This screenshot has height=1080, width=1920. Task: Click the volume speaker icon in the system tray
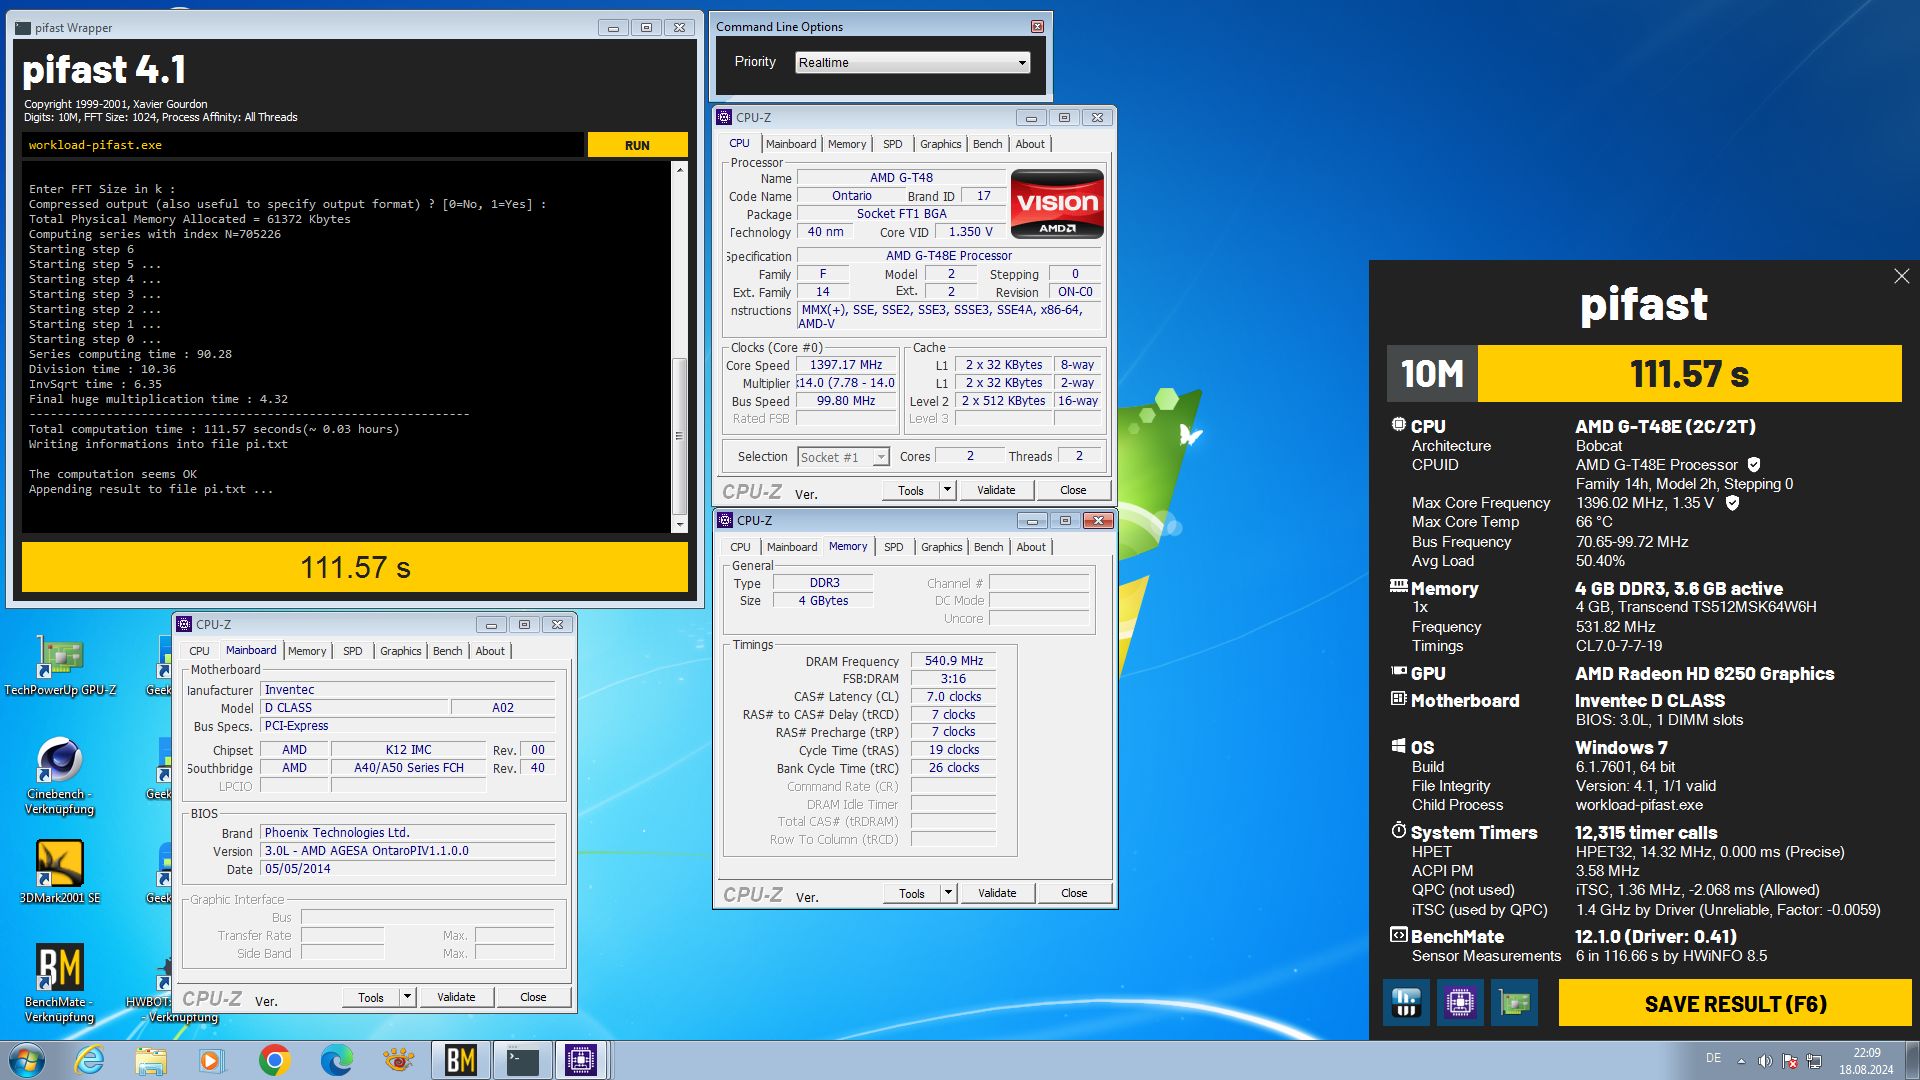click(x=1765, y=1060)
